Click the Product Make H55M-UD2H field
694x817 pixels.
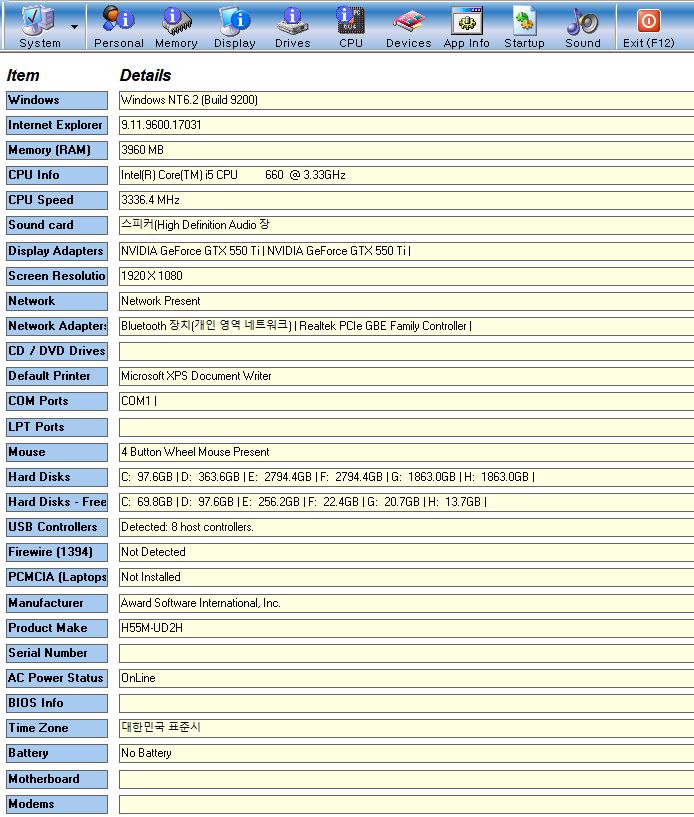tap(405, 628)
